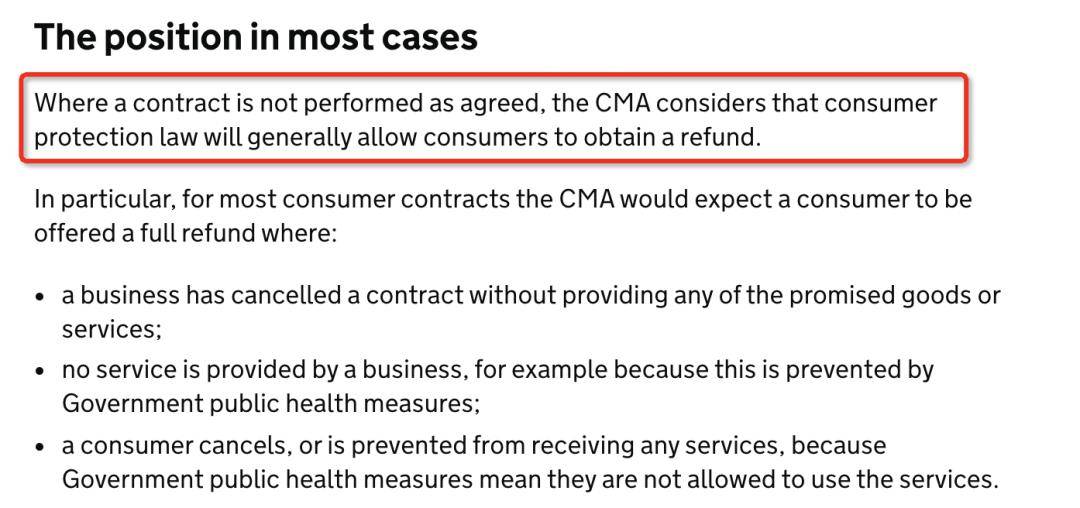Click the third bullet point marker
The width and height of the screenshot is (1080, 508).
pos(41,447)
